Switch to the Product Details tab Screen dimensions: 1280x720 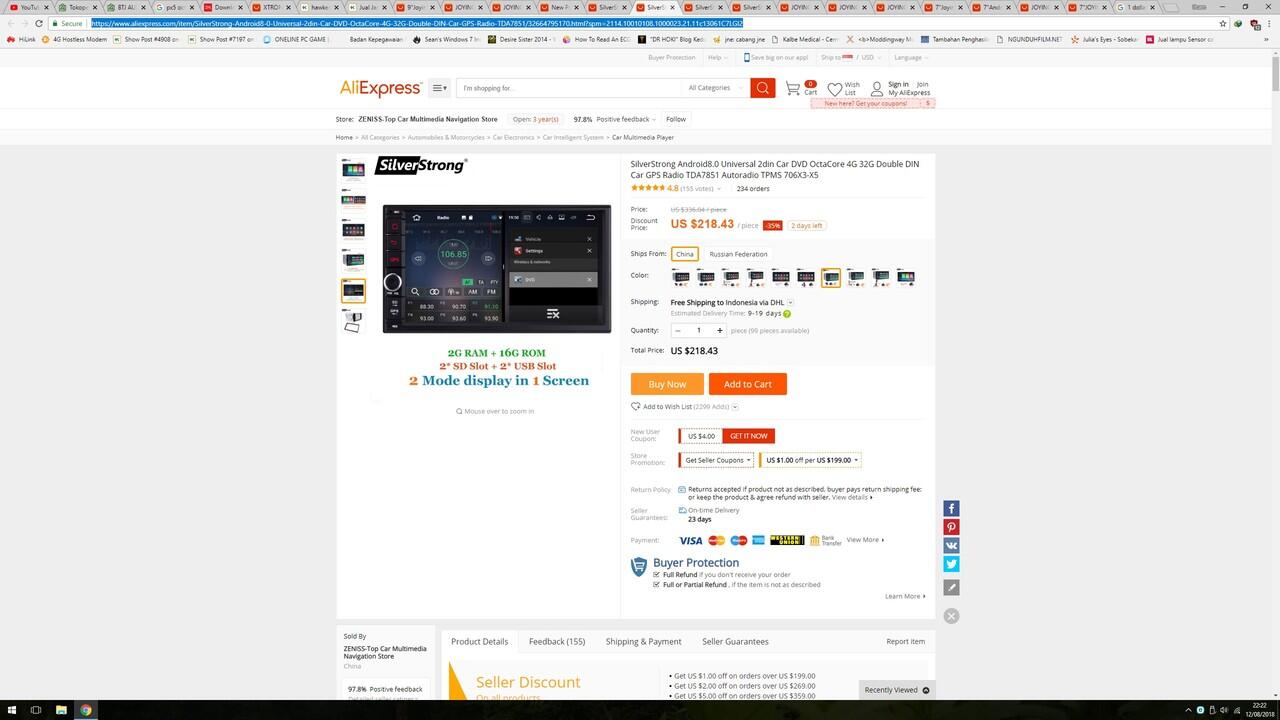(x=479, y=641)
